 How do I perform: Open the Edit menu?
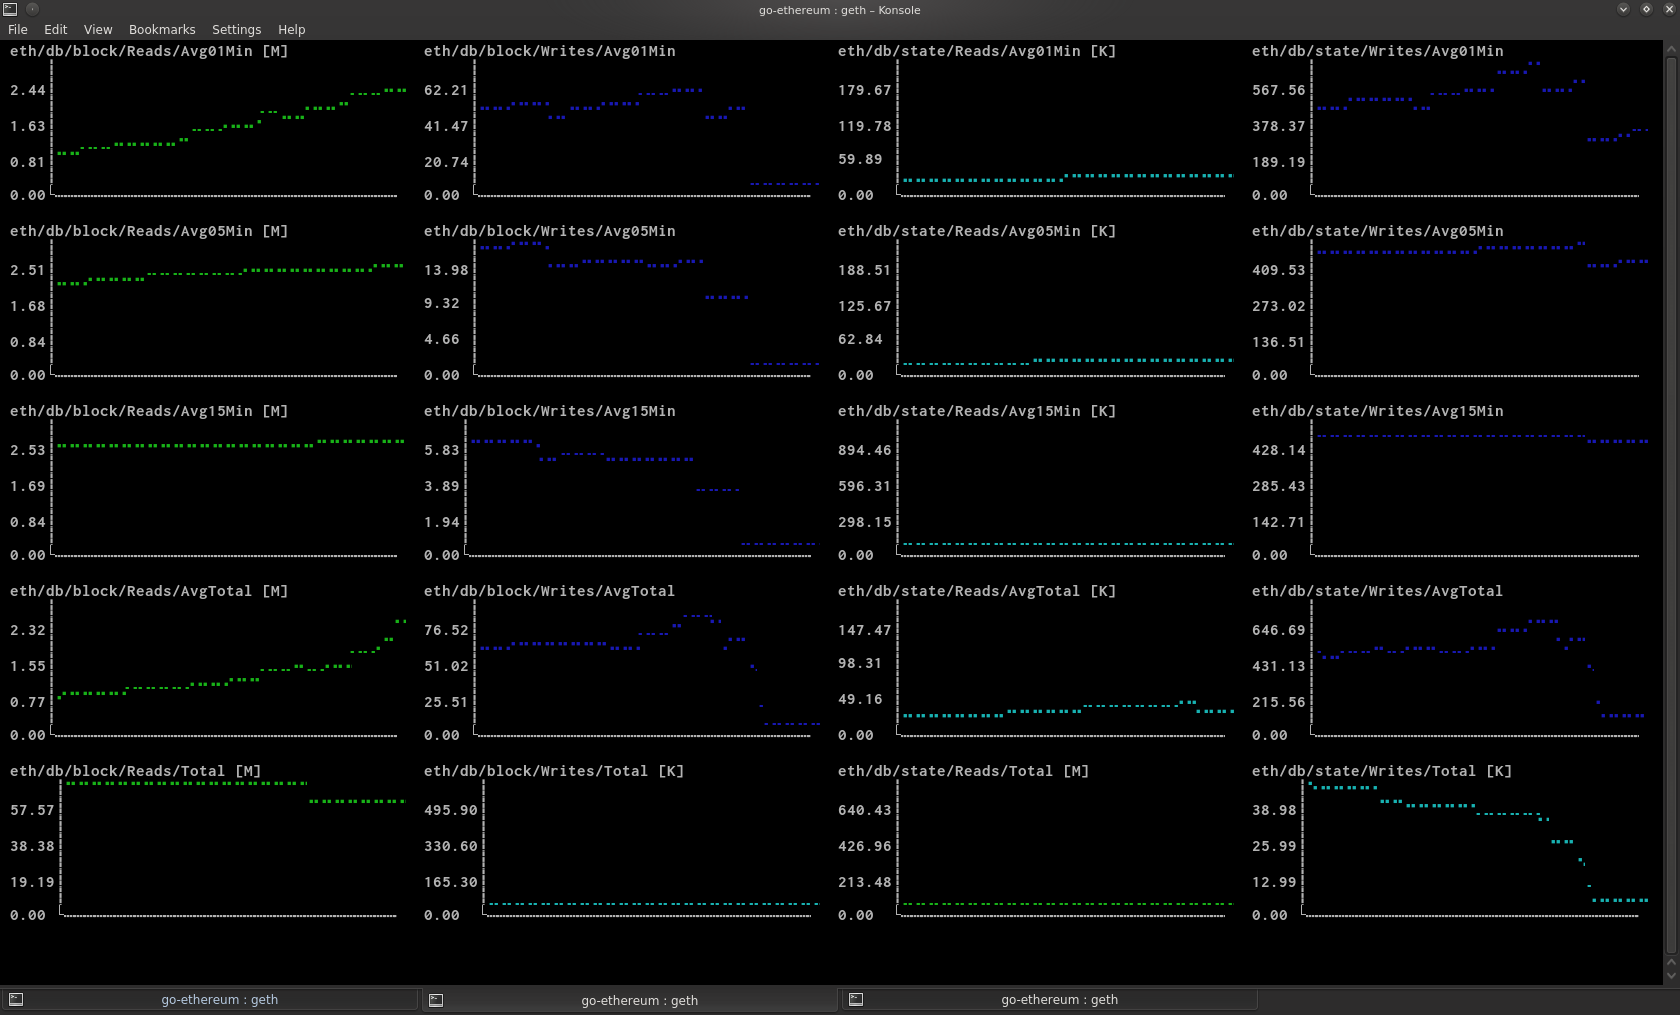pyautogui.click(x=56, y=30)
